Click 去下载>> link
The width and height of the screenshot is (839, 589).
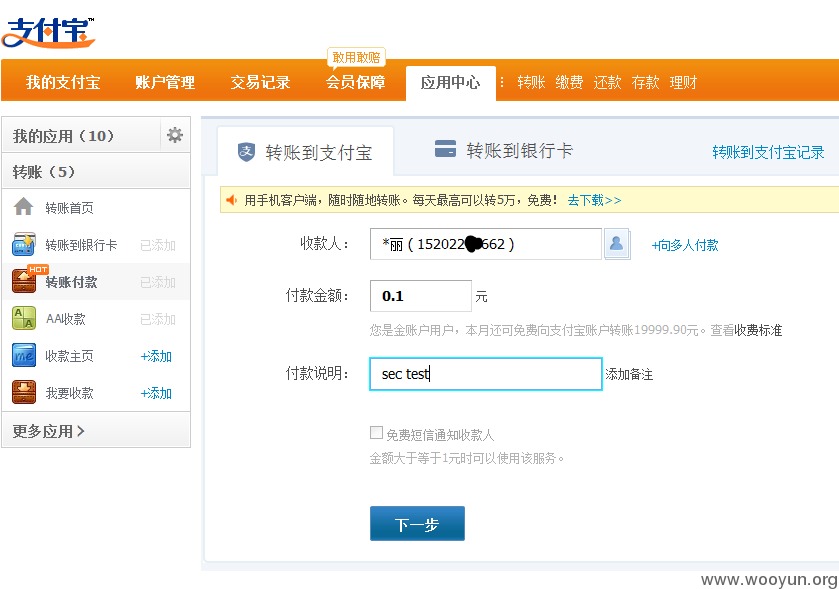[594, 200]
